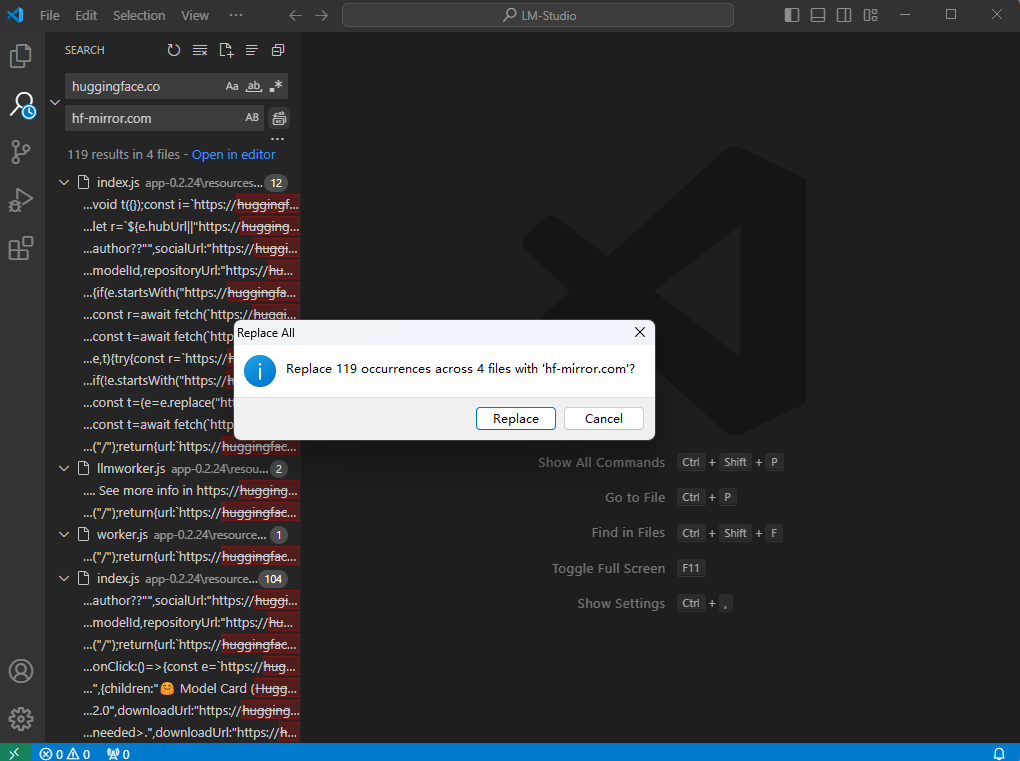Toggle Match Whole Word option
This screenshot has width=1020, height=761.
click(x=254, y=86)
